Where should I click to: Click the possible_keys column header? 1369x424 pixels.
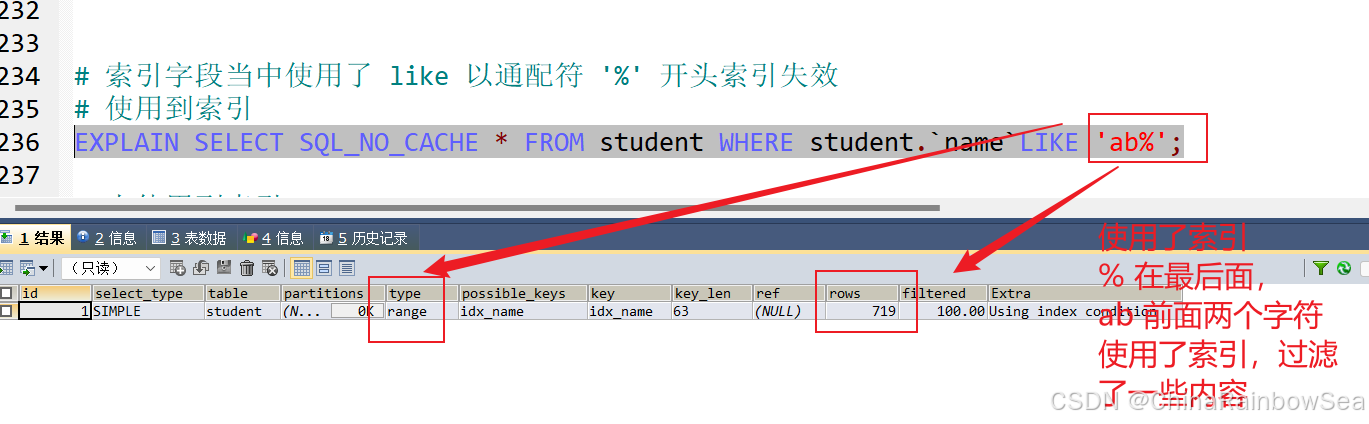point(514,293)
